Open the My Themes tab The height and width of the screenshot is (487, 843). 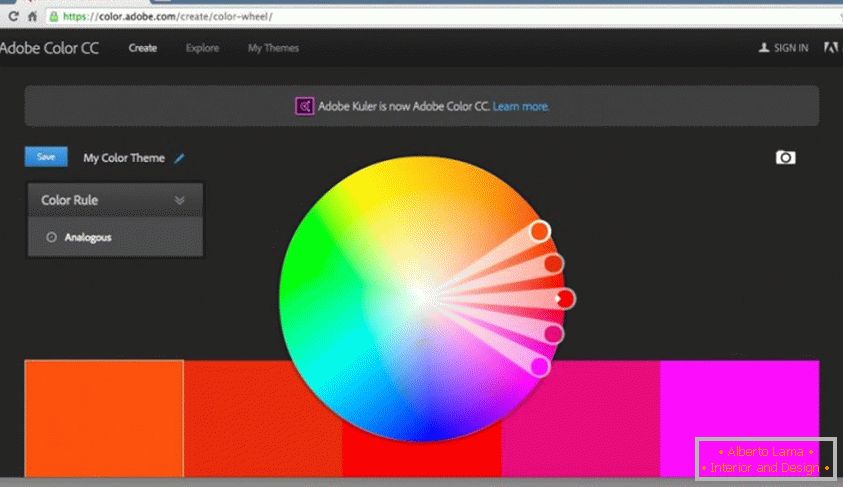tap(273, 48)
